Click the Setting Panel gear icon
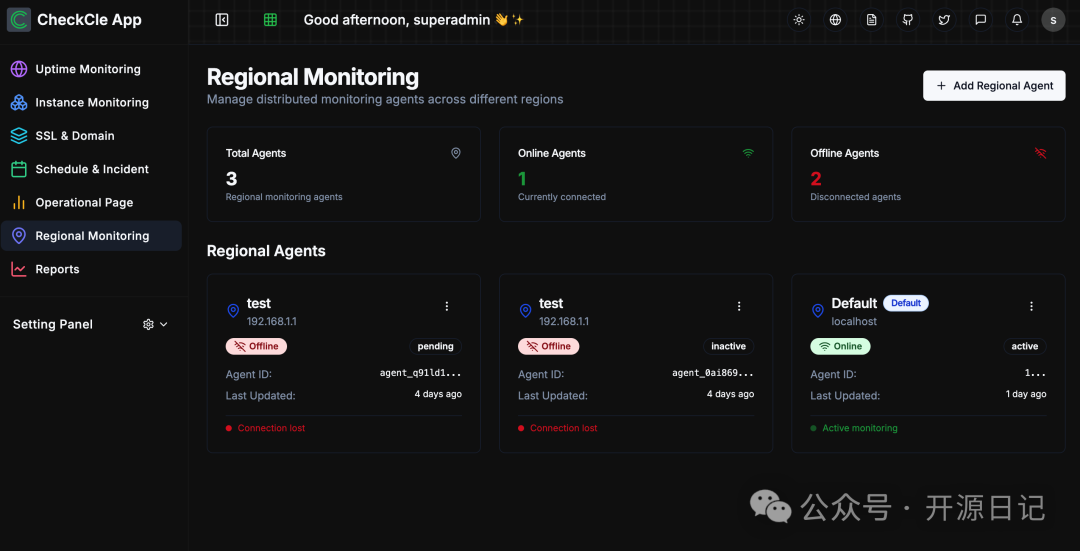This screenshot has width=1080, height=551. point(148,324)
